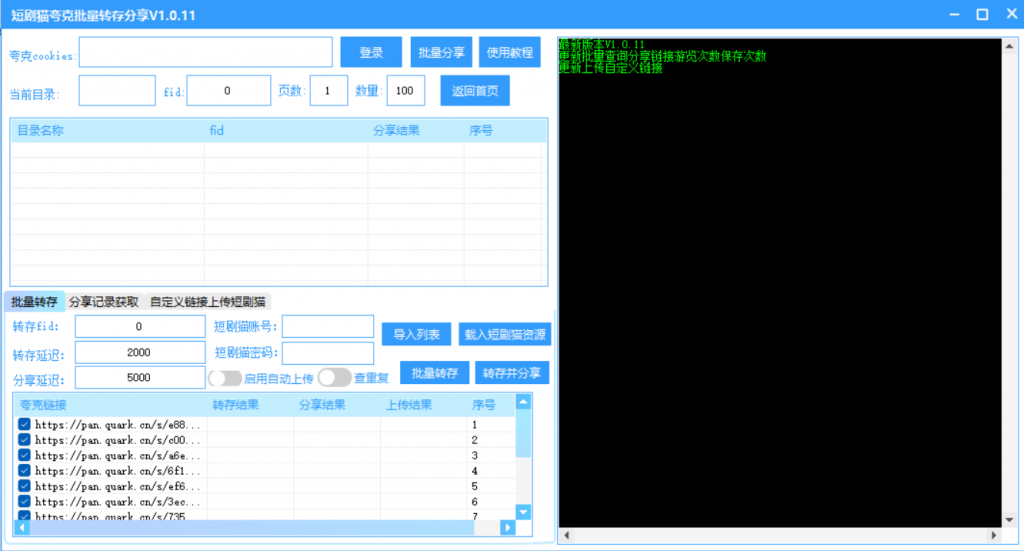Click the 转存fid input field
Viewport: 1024px width, 551px height.
[x=140, y=326]
